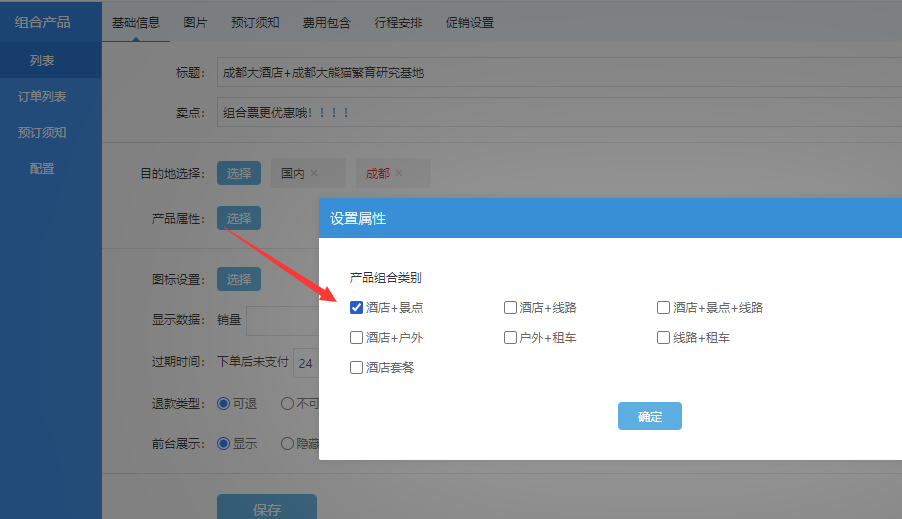Image resolution: width=902 pixels, height=519 pixels.
Task: Go to the 促销设置 tab
Action: coord(469,22)
